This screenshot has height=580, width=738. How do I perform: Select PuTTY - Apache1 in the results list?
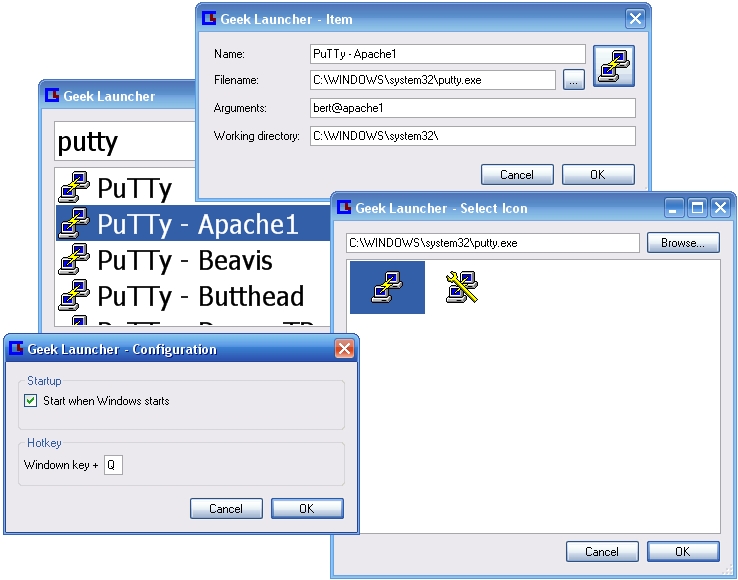193,223
